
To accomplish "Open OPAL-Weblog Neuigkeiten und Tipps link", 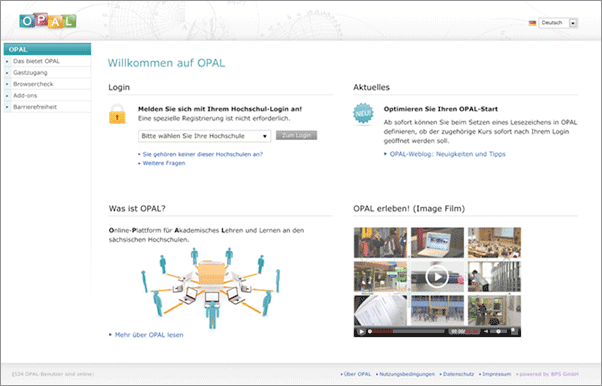I will (x=447, y=154).
